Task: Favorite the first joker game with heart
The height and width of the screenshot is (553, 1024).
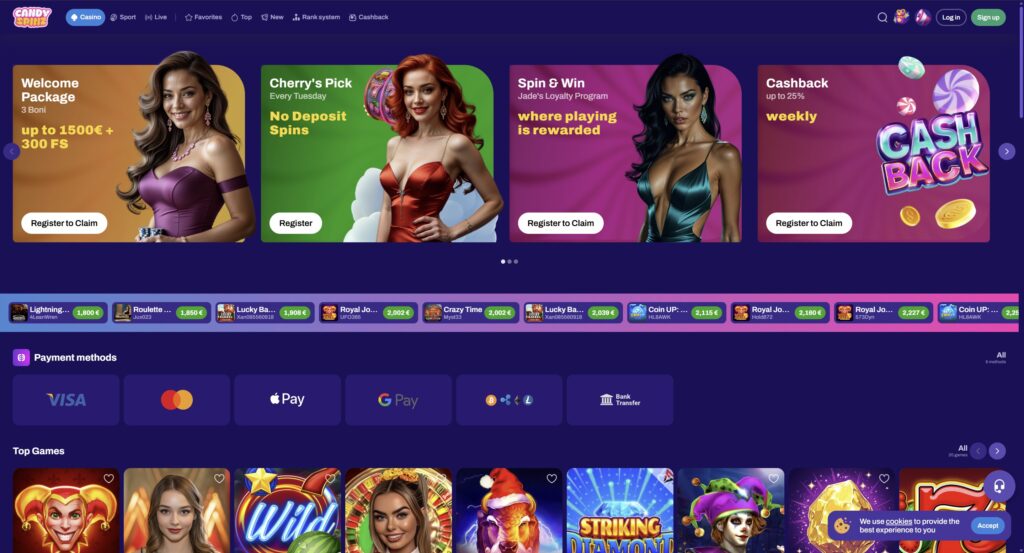Action: [108, 479]
